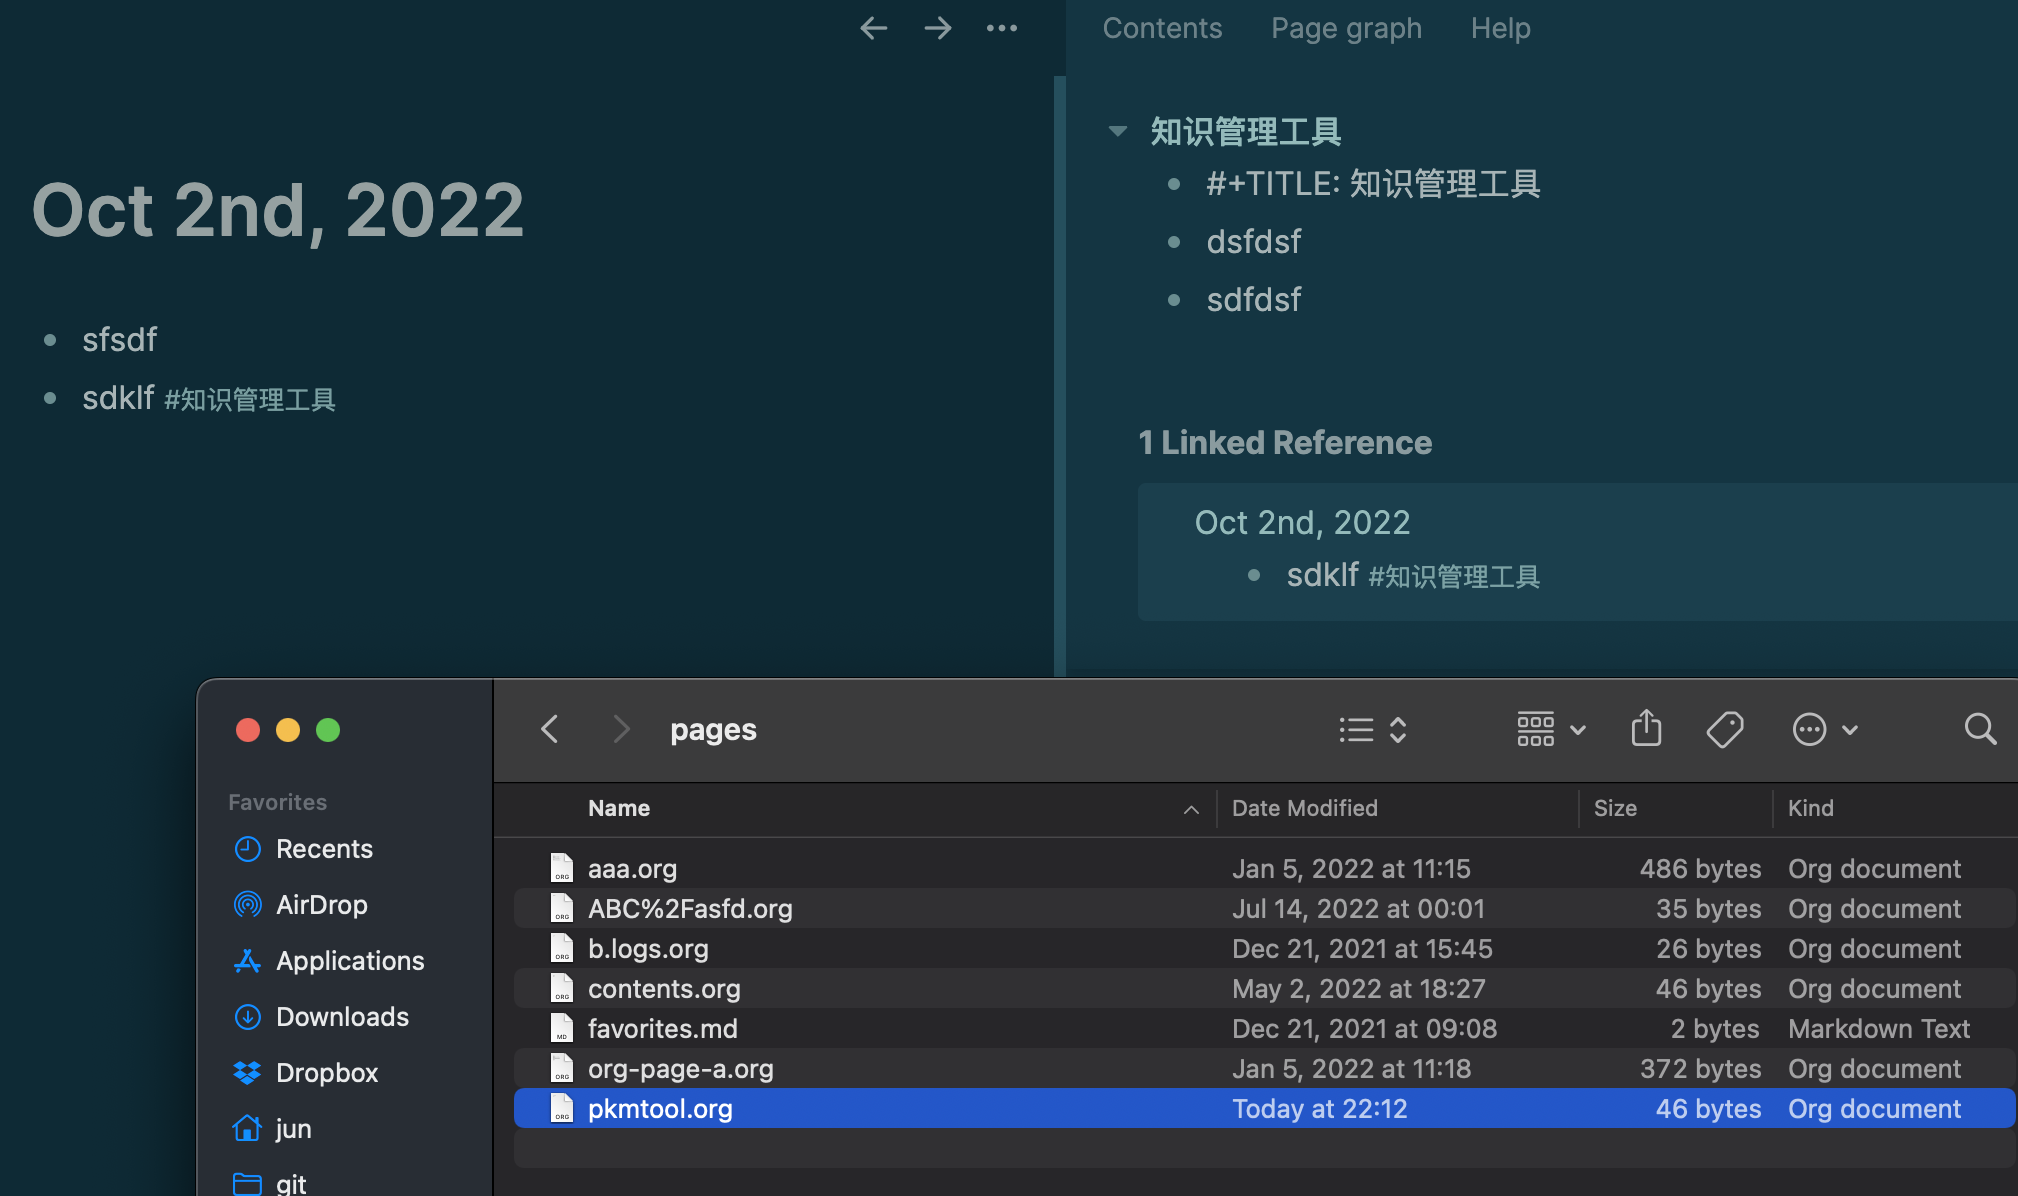Open the Contents tab in the sidebar
The height and width of the screenshot is (1196, 2018).
(x=1162, y=28)
